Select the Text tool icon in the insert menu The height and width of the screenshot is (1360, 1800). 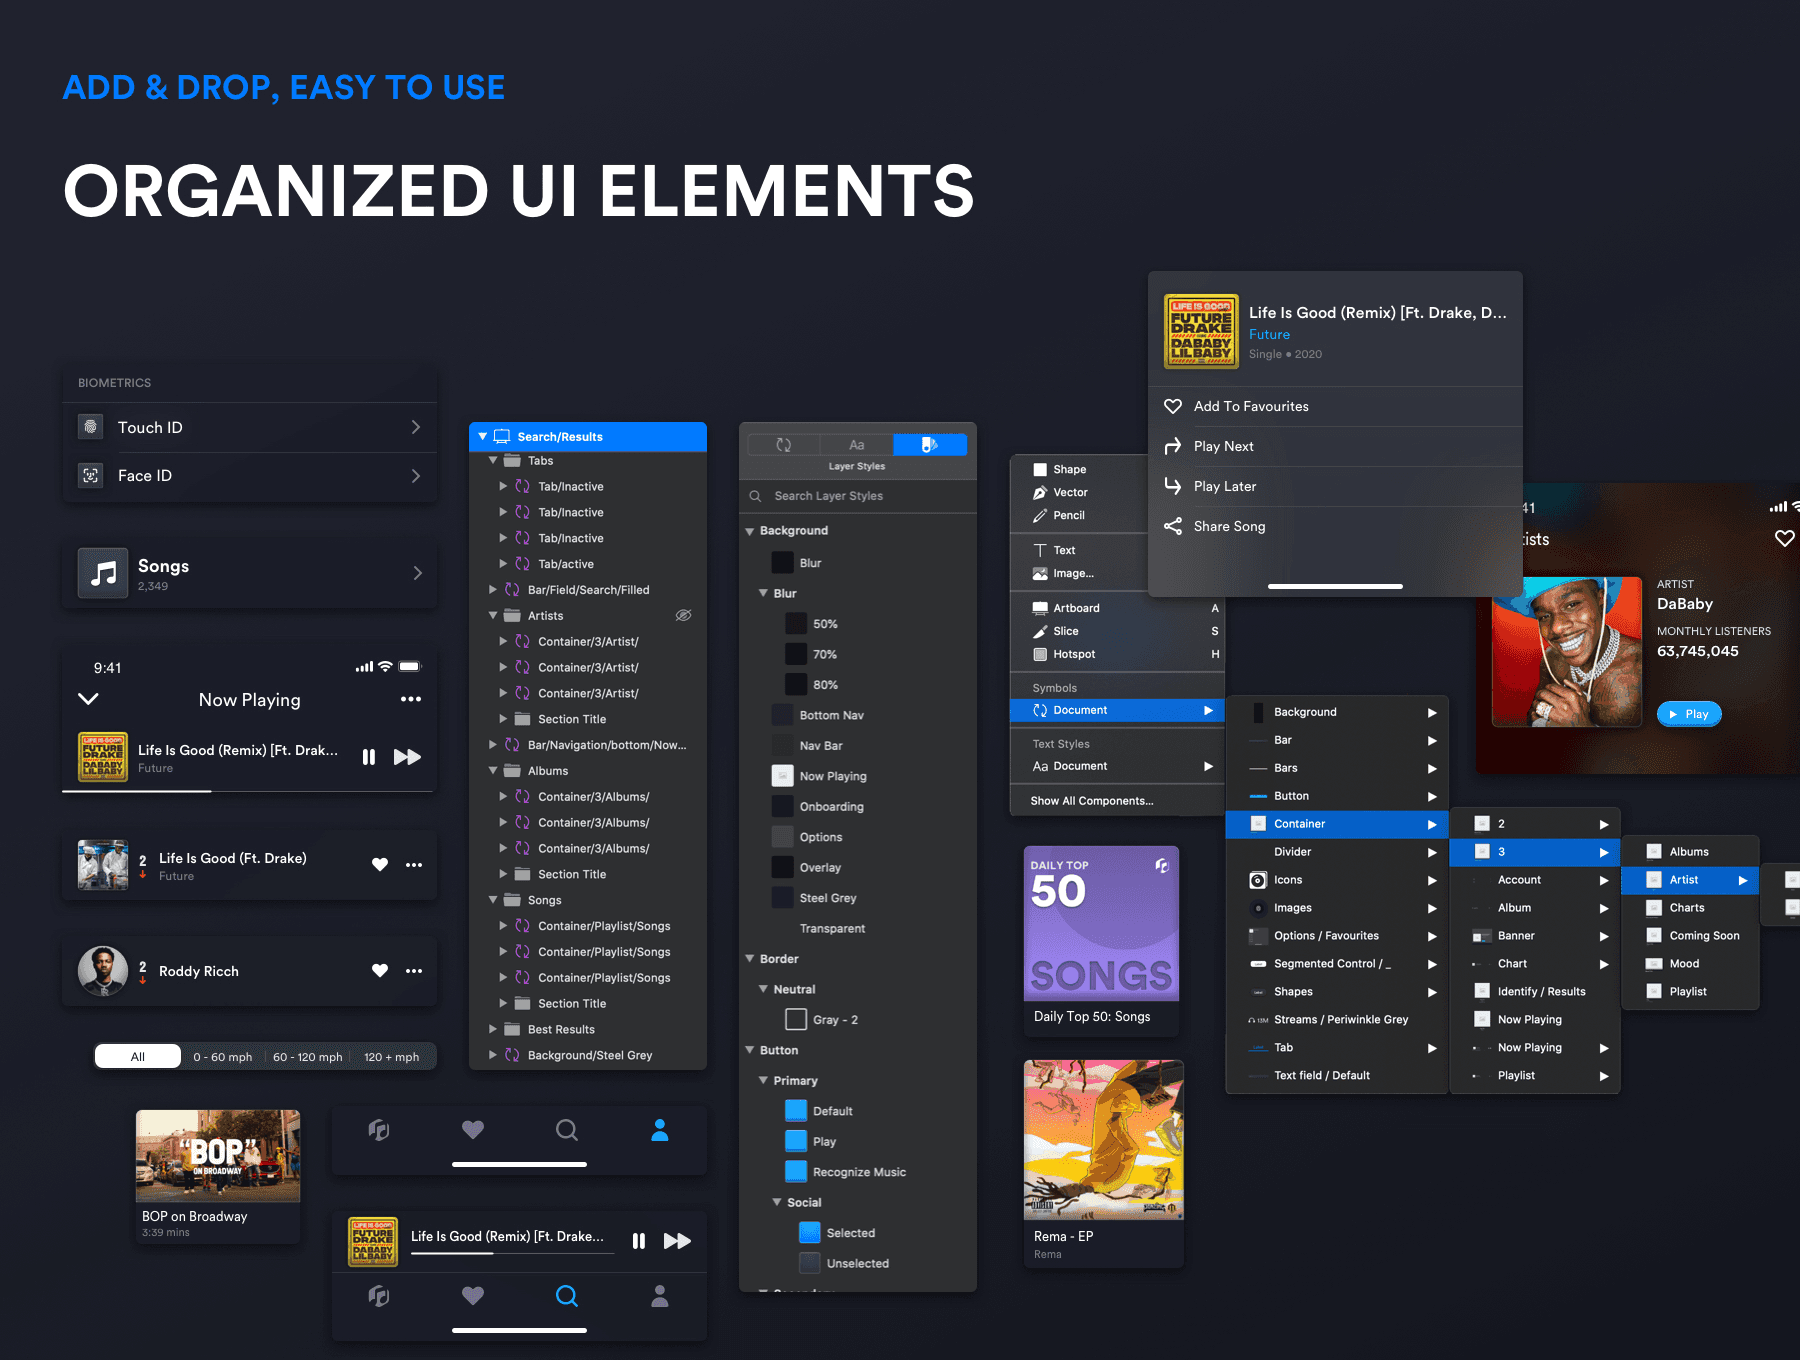click(1040, 550)
